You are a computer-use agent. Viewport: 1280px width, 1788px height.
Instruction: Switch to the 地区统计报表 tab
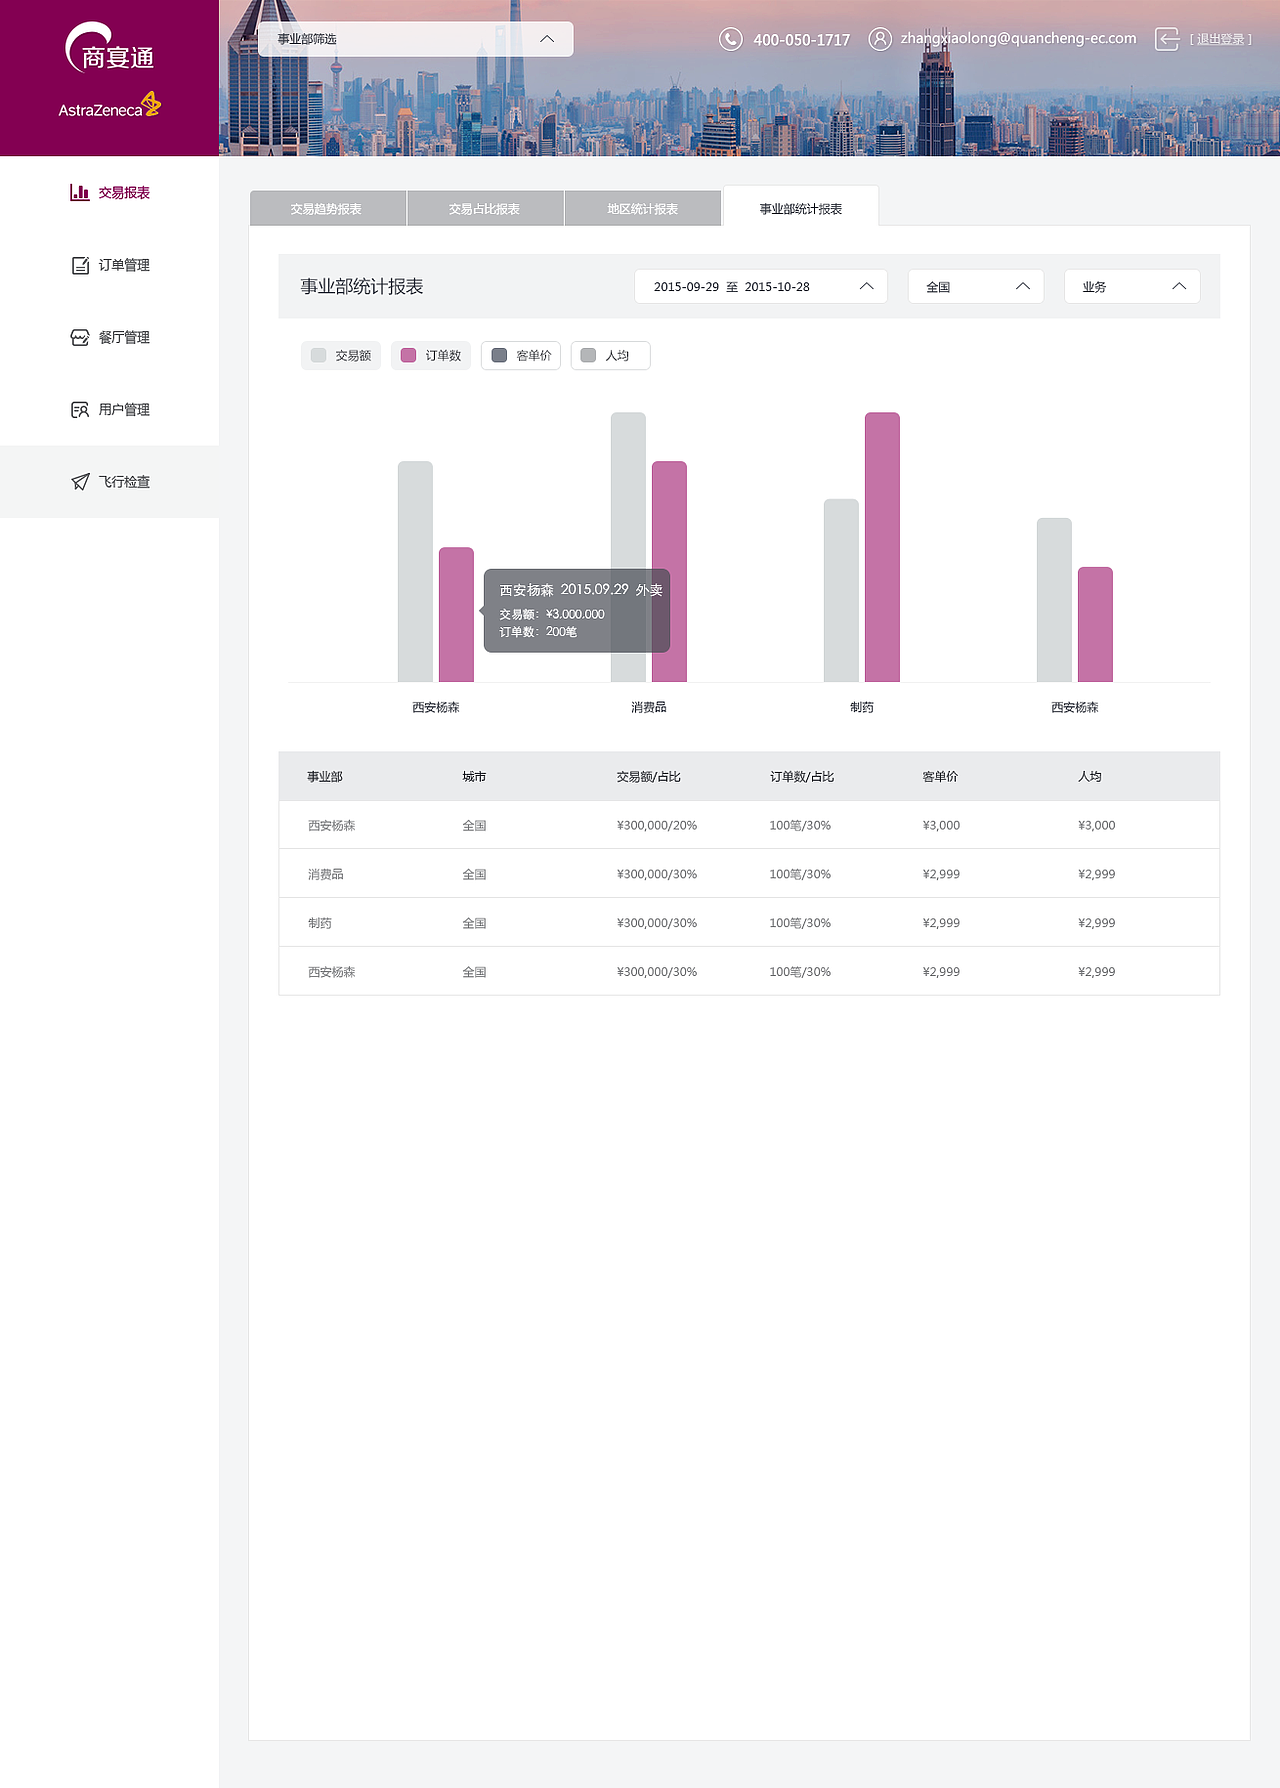[644, 208]
